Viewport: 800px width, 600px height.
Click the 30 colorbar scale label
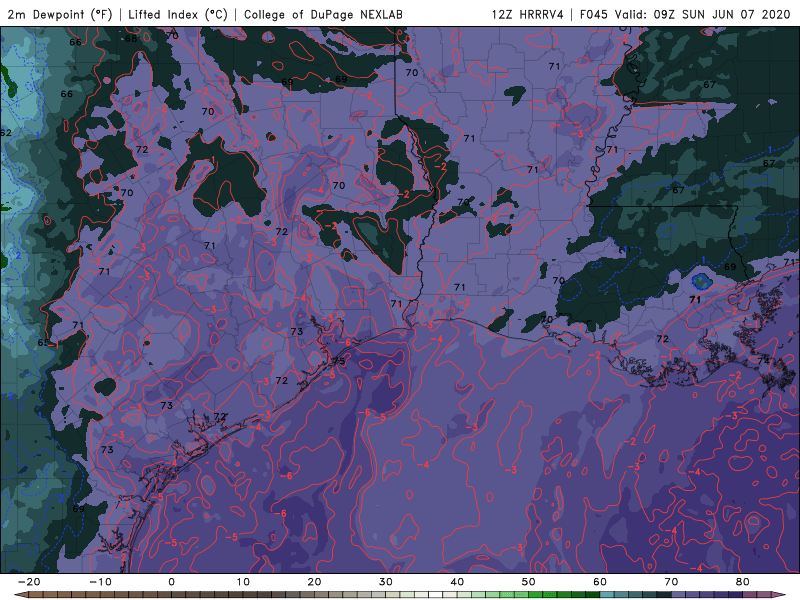pos(386,582)
